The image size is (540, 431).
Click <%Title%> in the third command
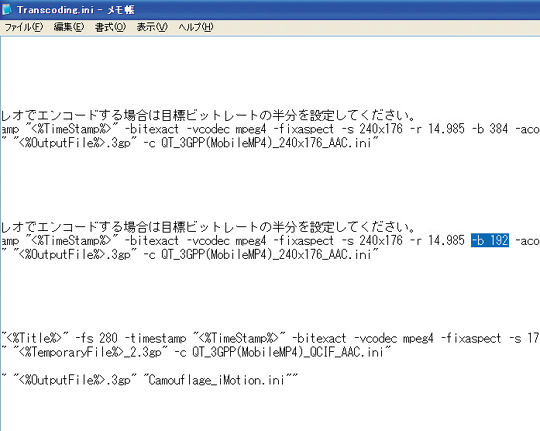[x=34, y=338]
